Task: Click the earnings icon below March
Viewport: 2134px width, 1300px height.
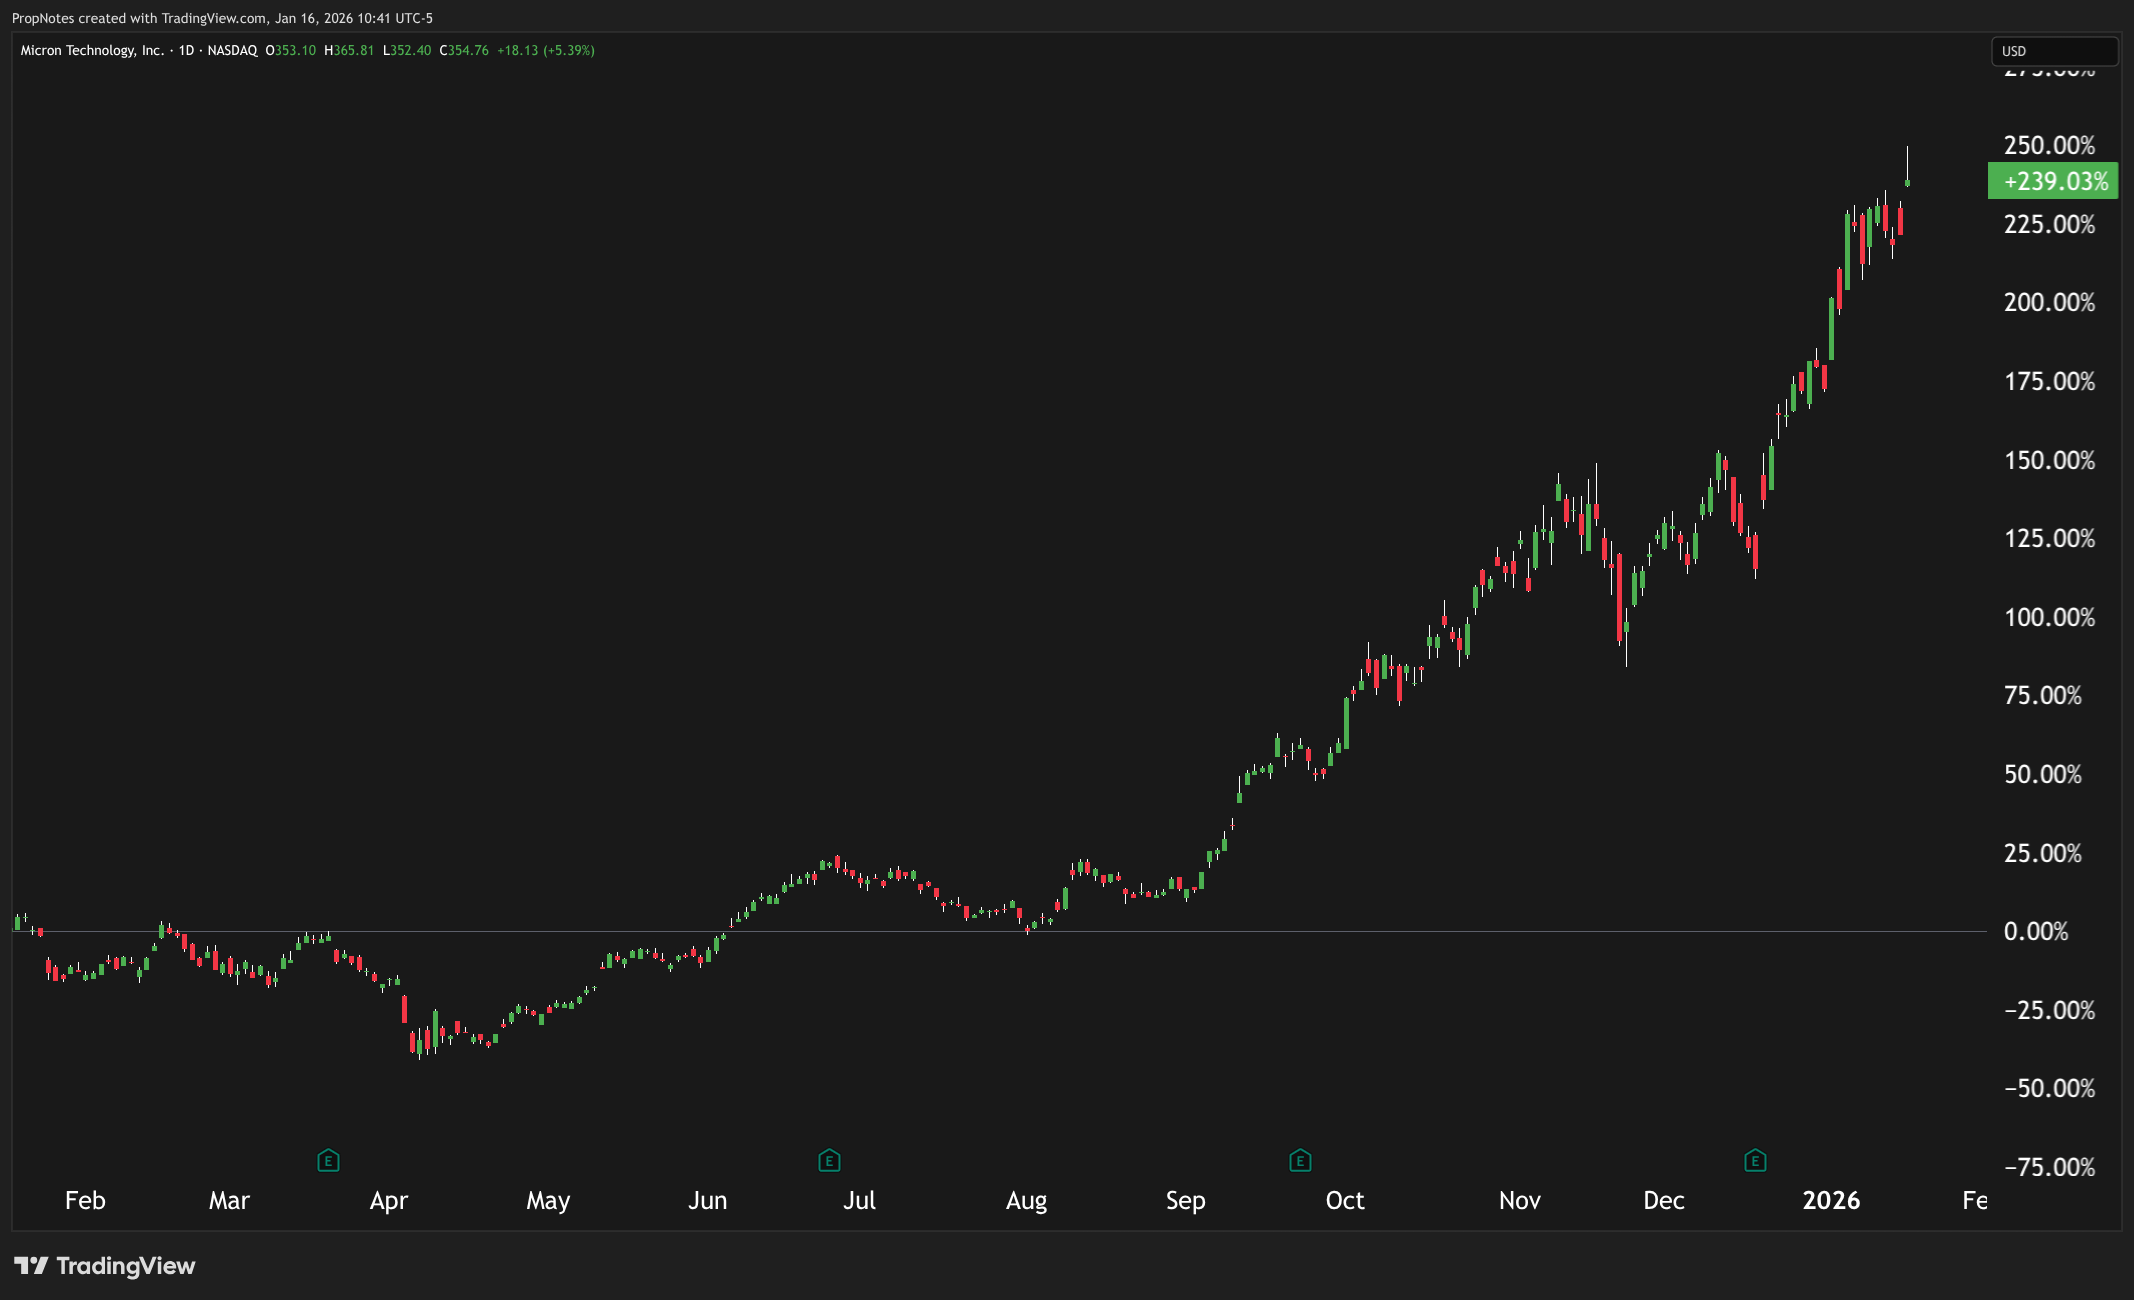Action: [x=328, y=1161]
